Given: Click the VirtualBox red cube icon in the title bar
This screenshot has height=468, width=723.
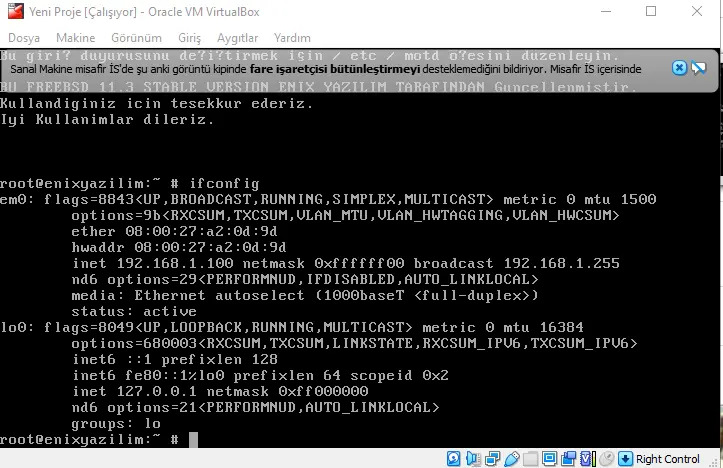Looking at the screenshot, I should coord(16,11).
